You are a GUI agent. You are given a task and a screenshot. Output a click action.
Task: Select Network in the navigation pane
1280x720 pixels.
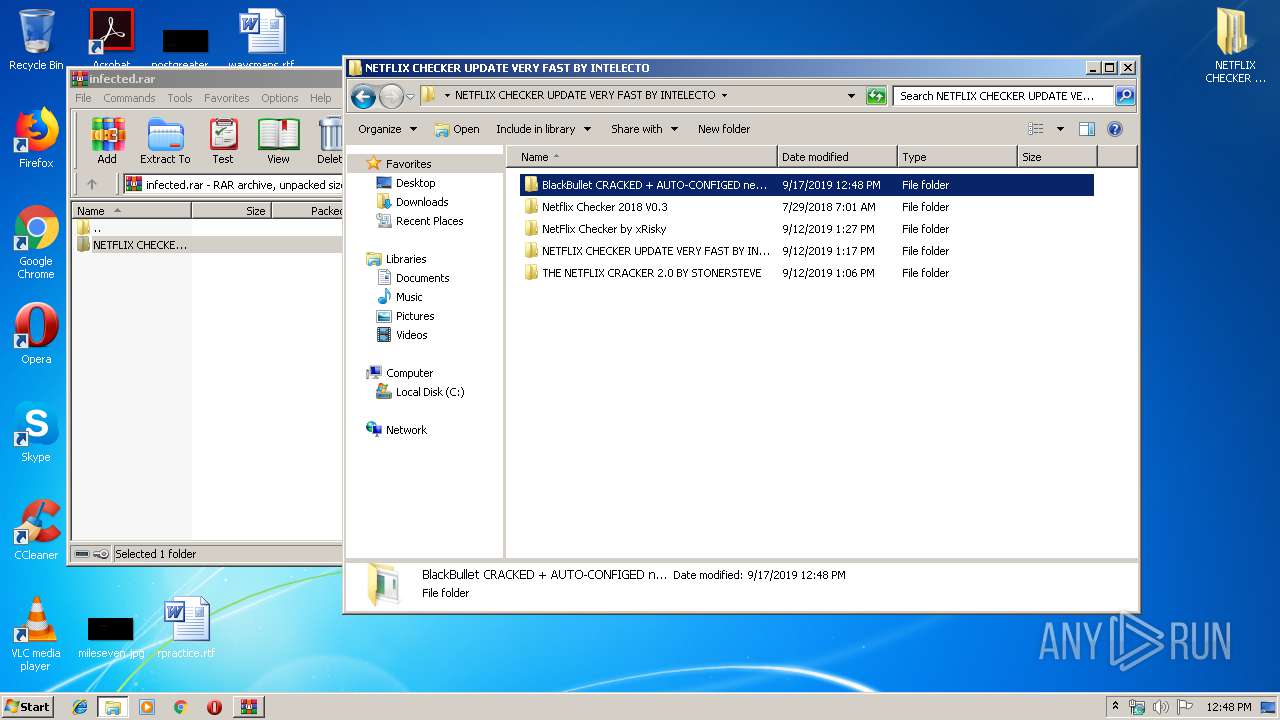pos(397,430)
